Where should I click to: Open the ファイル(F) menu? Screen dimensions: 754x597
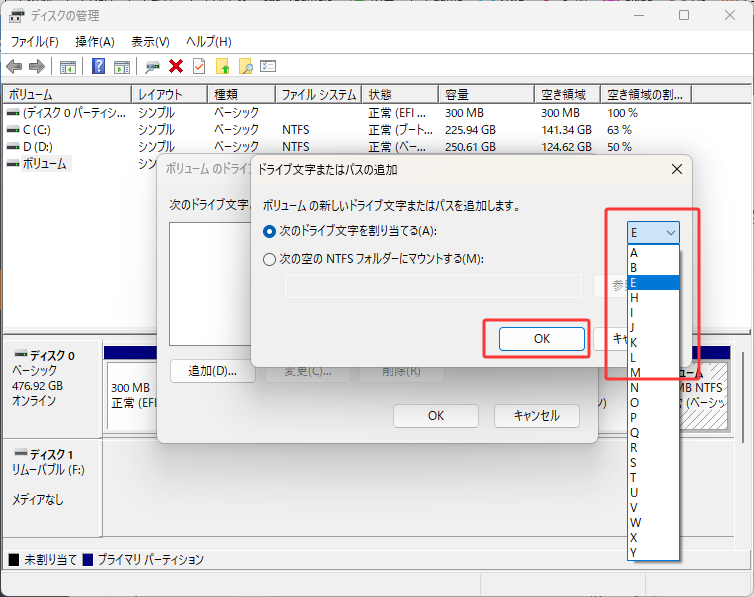pyautogui.click(x=35, y=42)
